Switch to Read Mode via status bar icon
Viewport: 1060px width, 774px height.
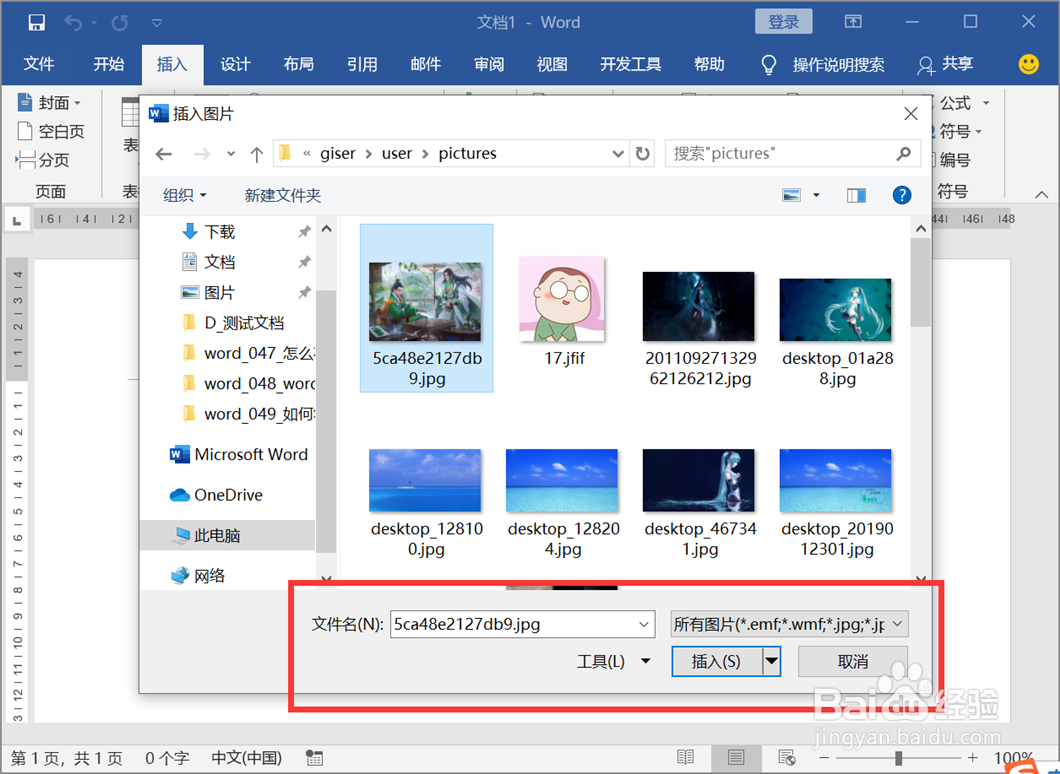(686, 757)
